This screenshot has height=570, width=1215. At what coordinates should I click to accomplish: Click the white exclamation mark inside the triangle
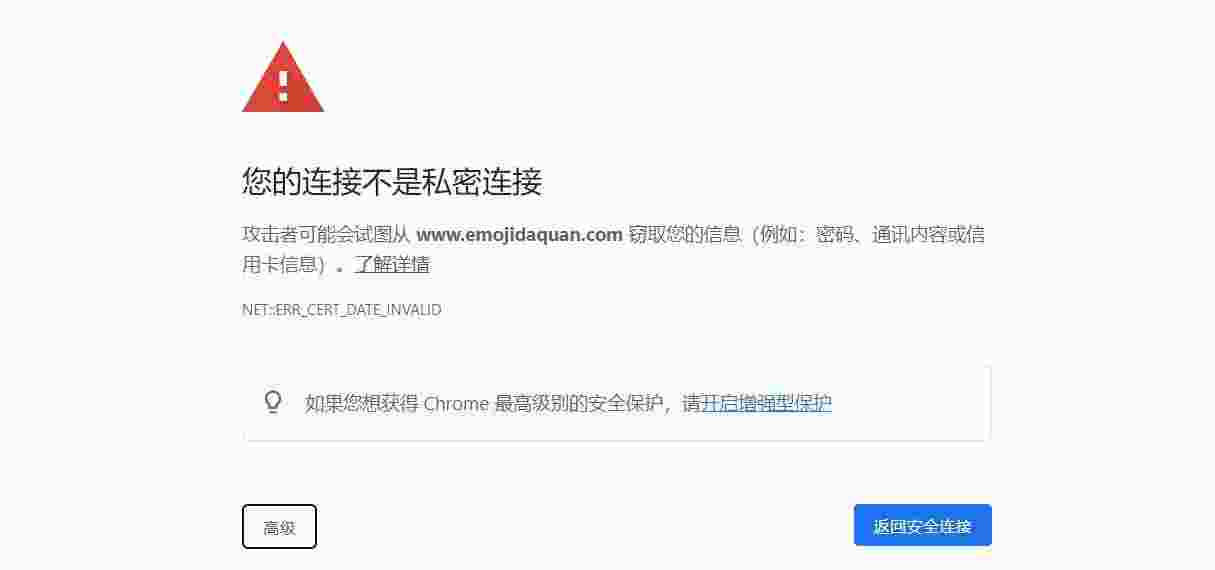pyautogui.click(x=283, y=85)
